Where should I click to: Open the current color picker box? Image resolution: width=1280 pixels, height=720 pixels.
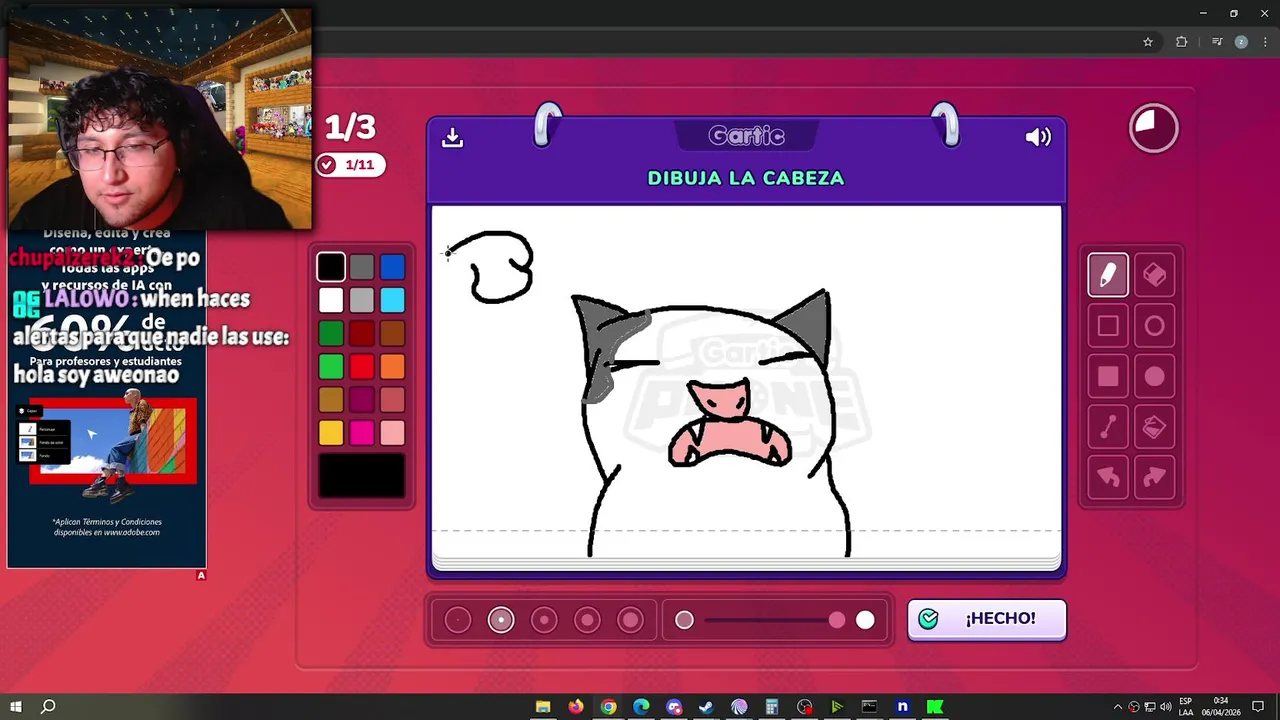[x=362, y=475]
